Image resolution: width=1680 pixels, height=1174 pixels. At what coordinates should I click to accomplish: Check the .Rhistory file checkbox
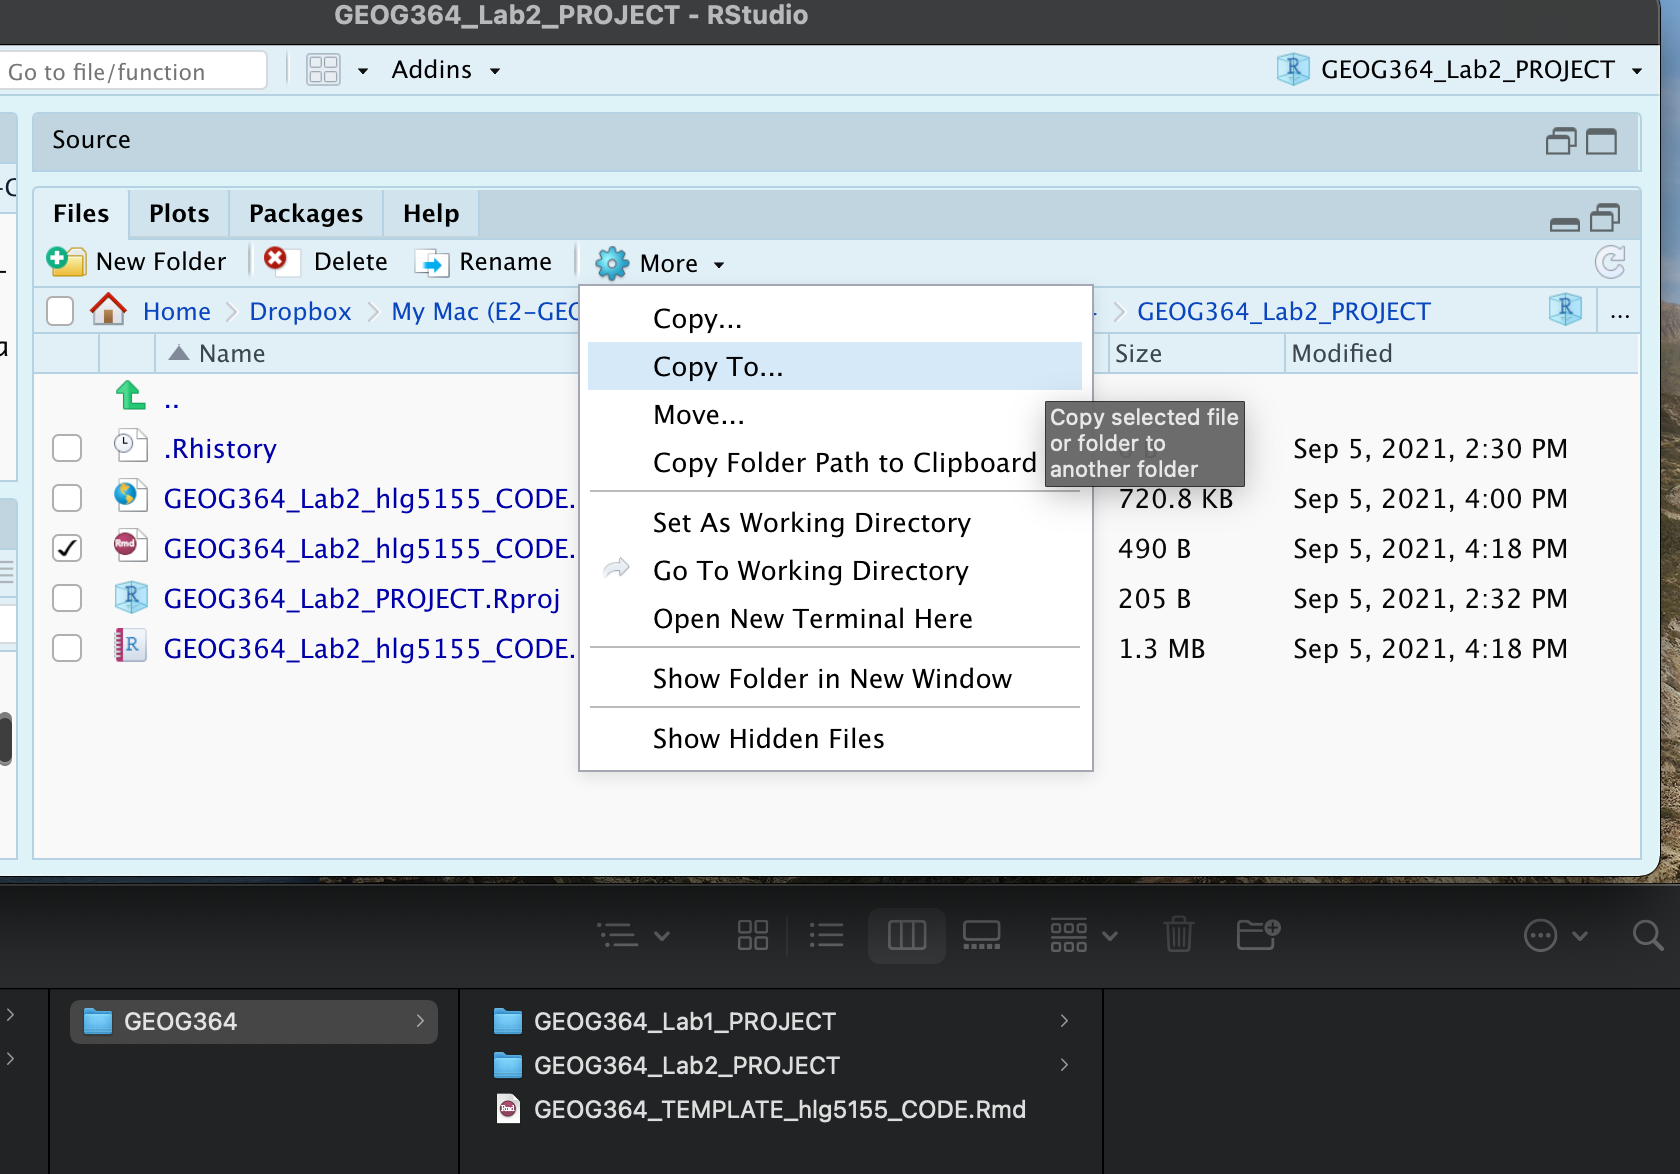pyautogui.click(x=67, y=448)
